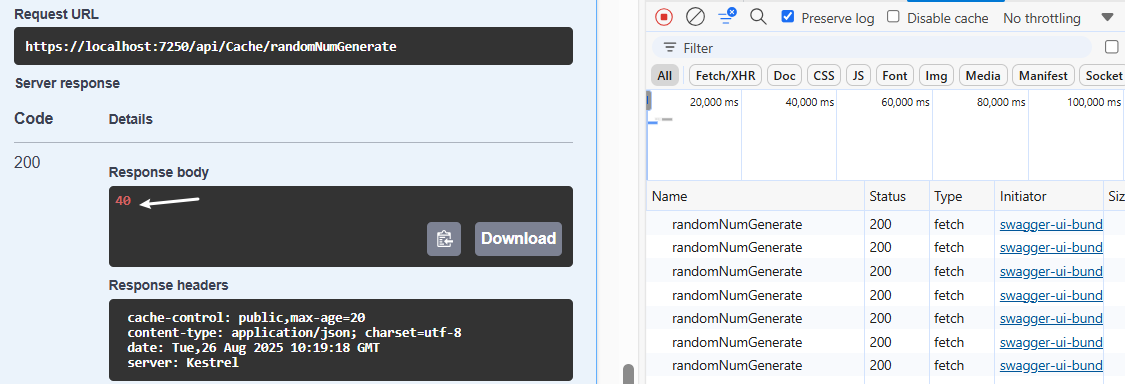This screenshot has width=1125, height=384.
Task: Show only JS requests
Action: (858, 75)
